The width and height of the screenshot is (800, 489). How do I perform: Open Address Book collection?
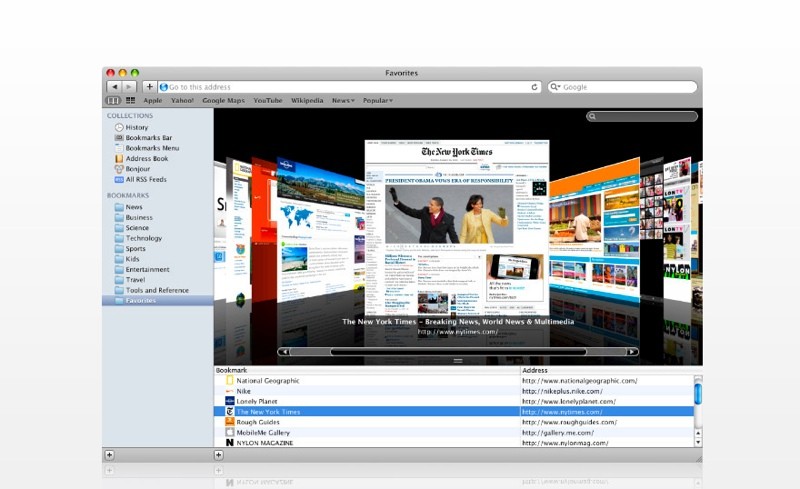click(146, 158)
